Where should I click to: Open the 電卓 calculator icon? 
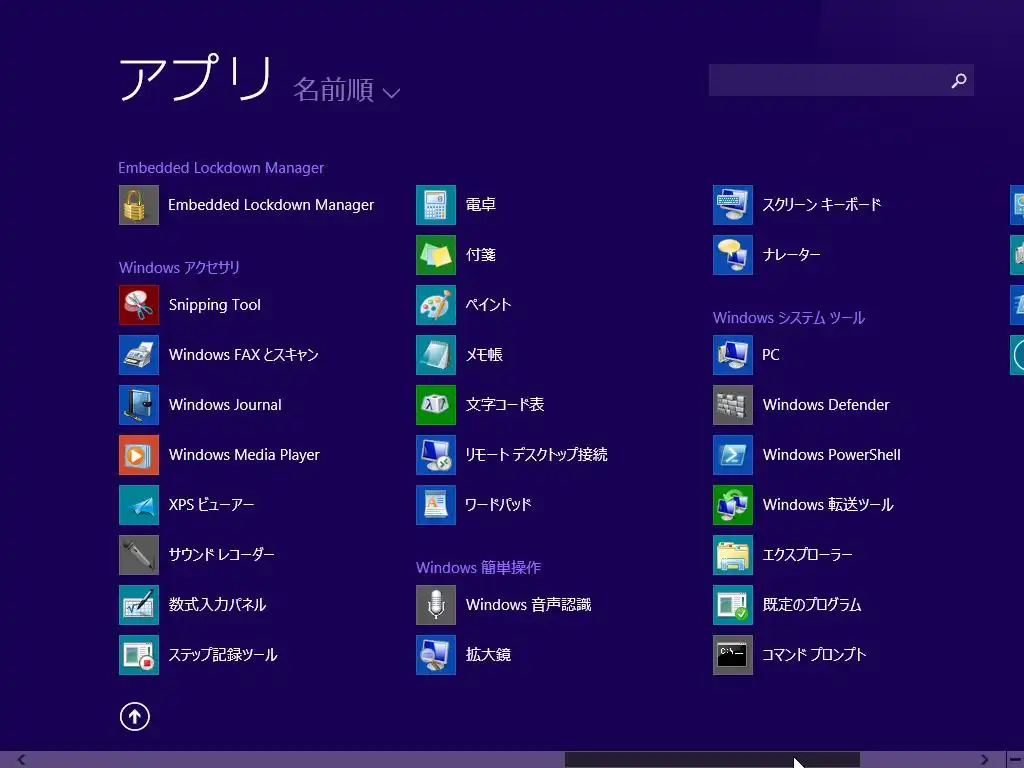tap(436, 205)
